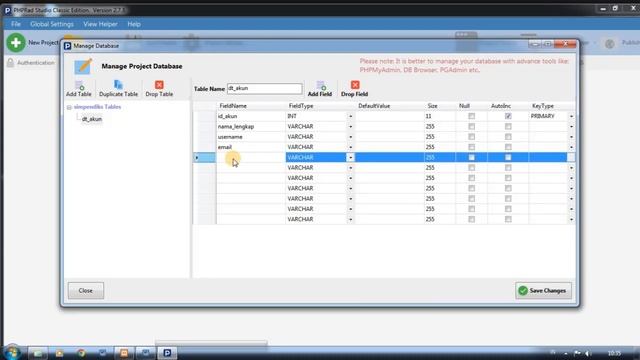640x360 pixels.
Task: Click the Save Changes button
Action: coord(543,291)
